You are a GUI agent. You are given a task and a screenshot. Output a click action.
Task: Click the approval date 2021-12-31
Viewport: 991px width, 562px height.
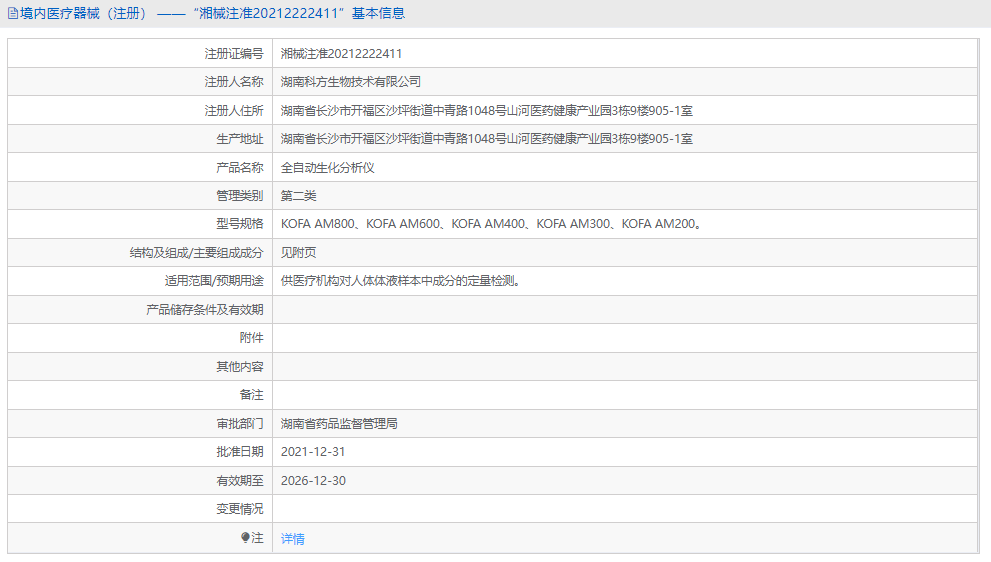tap(313, 451)
